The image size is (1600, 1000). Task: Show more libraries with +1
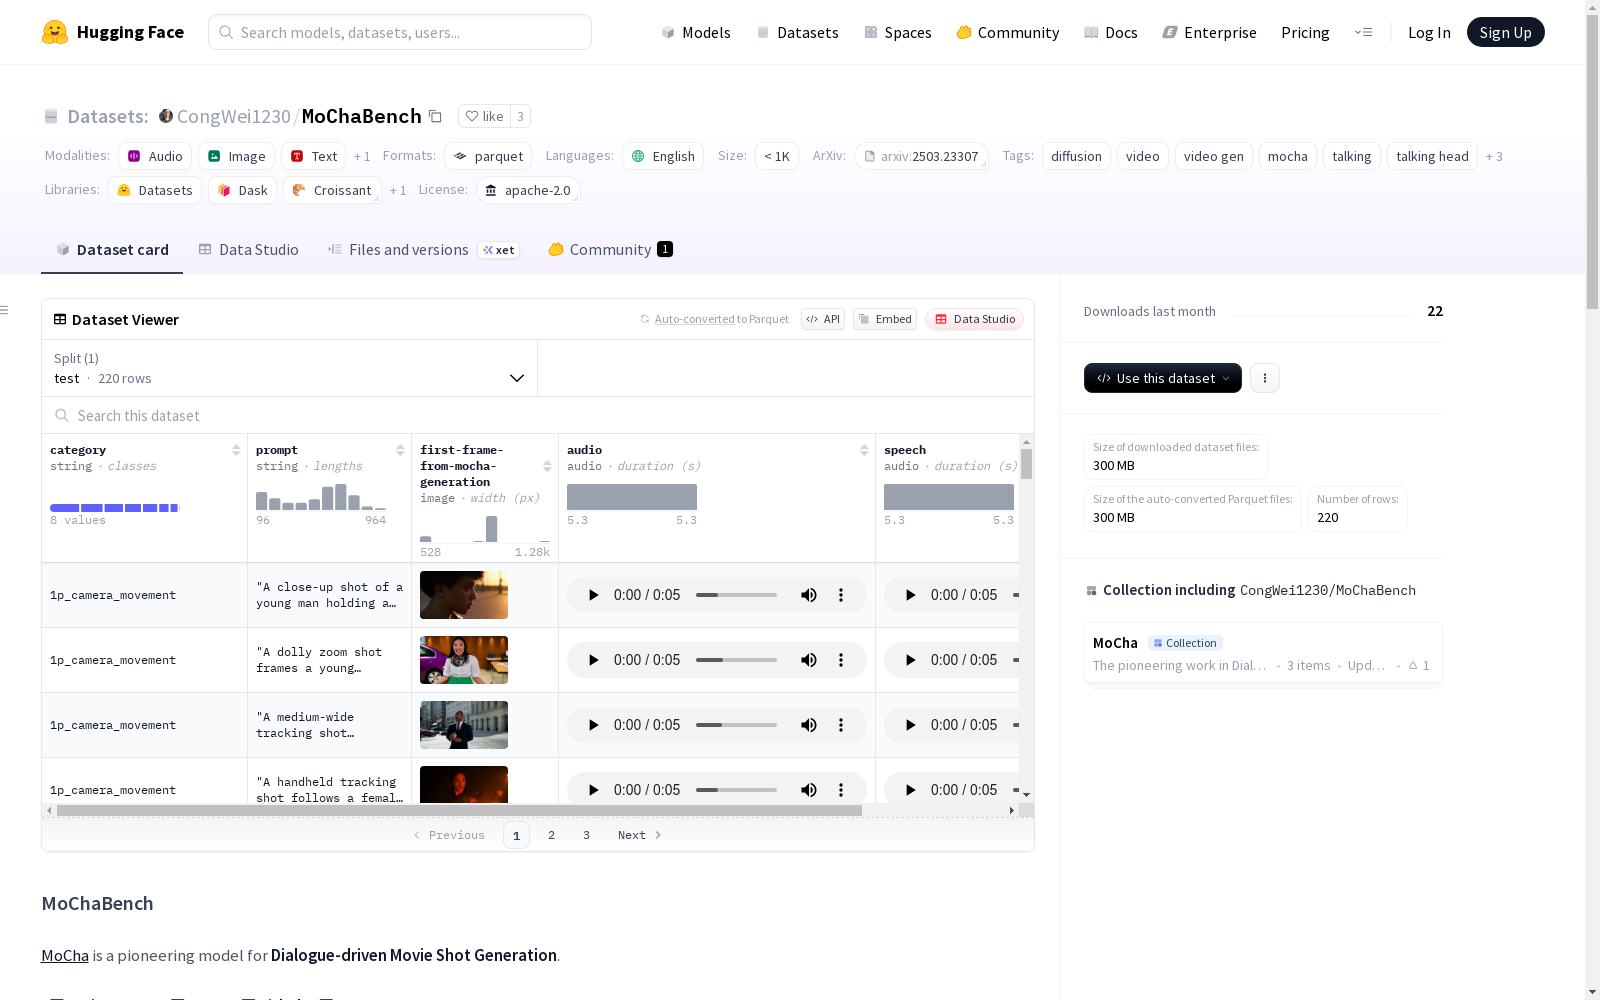pyautogui.click(x=398, y=190)
